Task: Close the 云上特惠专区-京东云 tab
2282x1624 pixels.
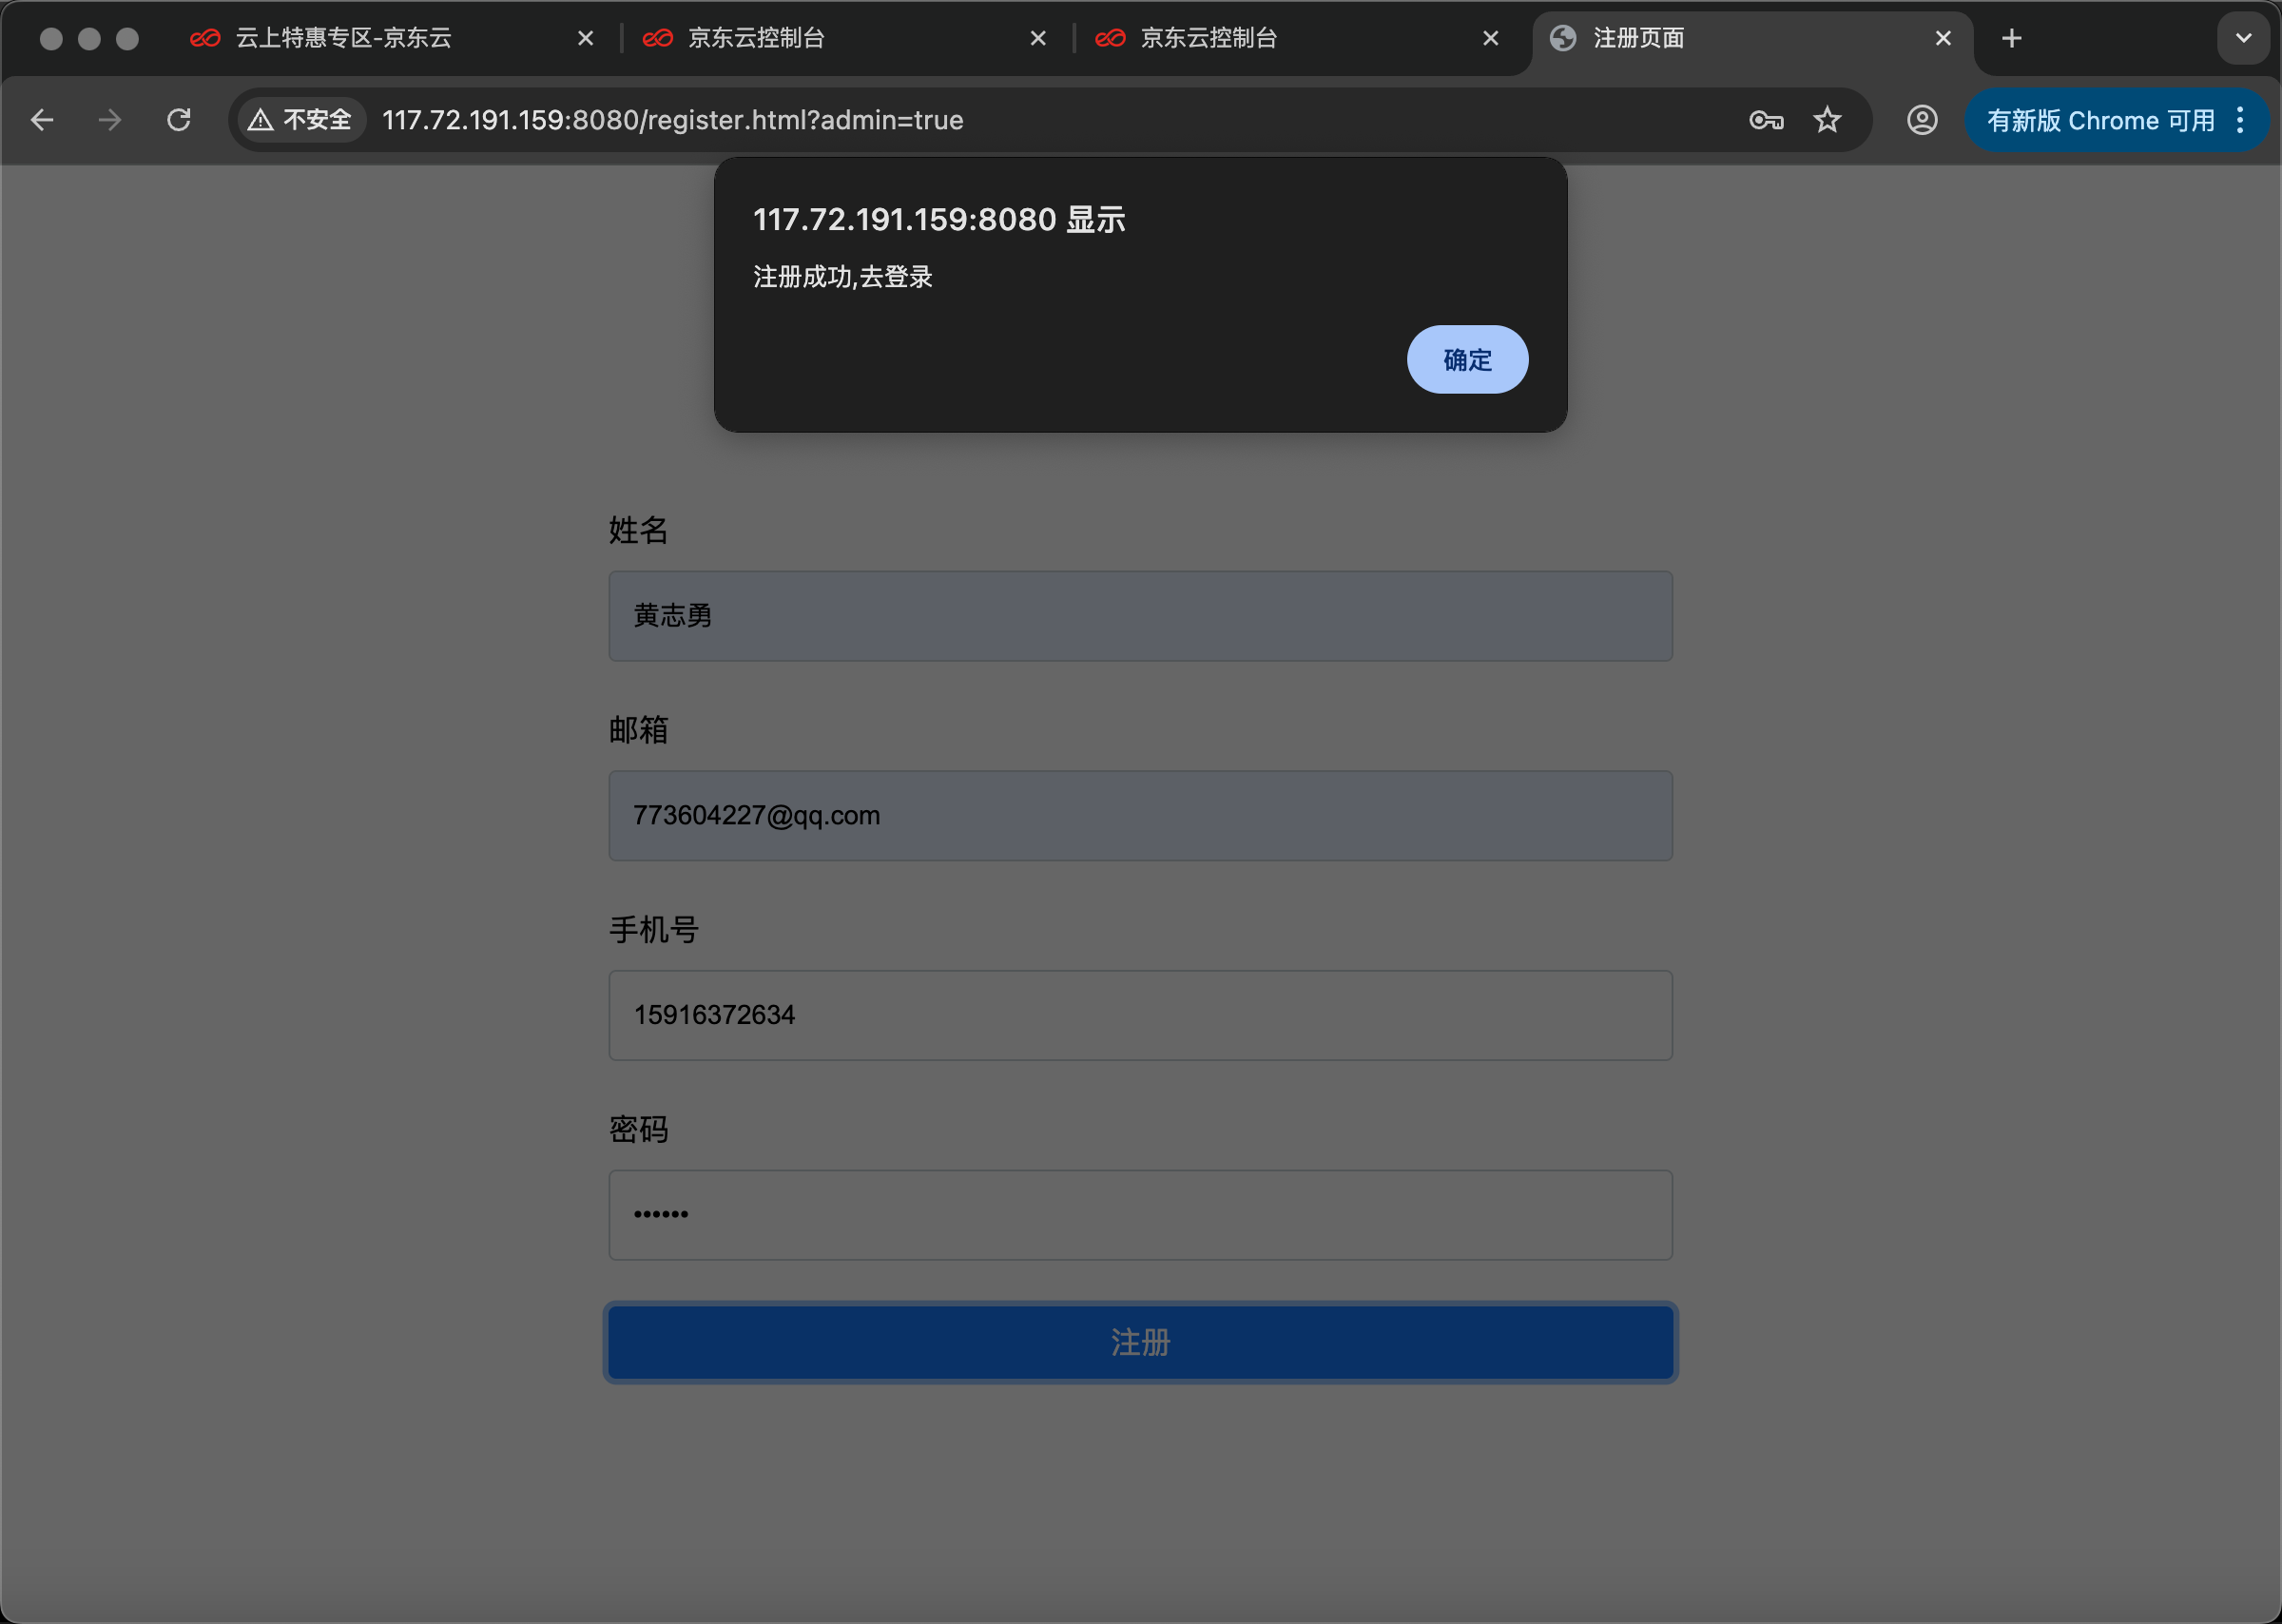Action: (586, 38)
